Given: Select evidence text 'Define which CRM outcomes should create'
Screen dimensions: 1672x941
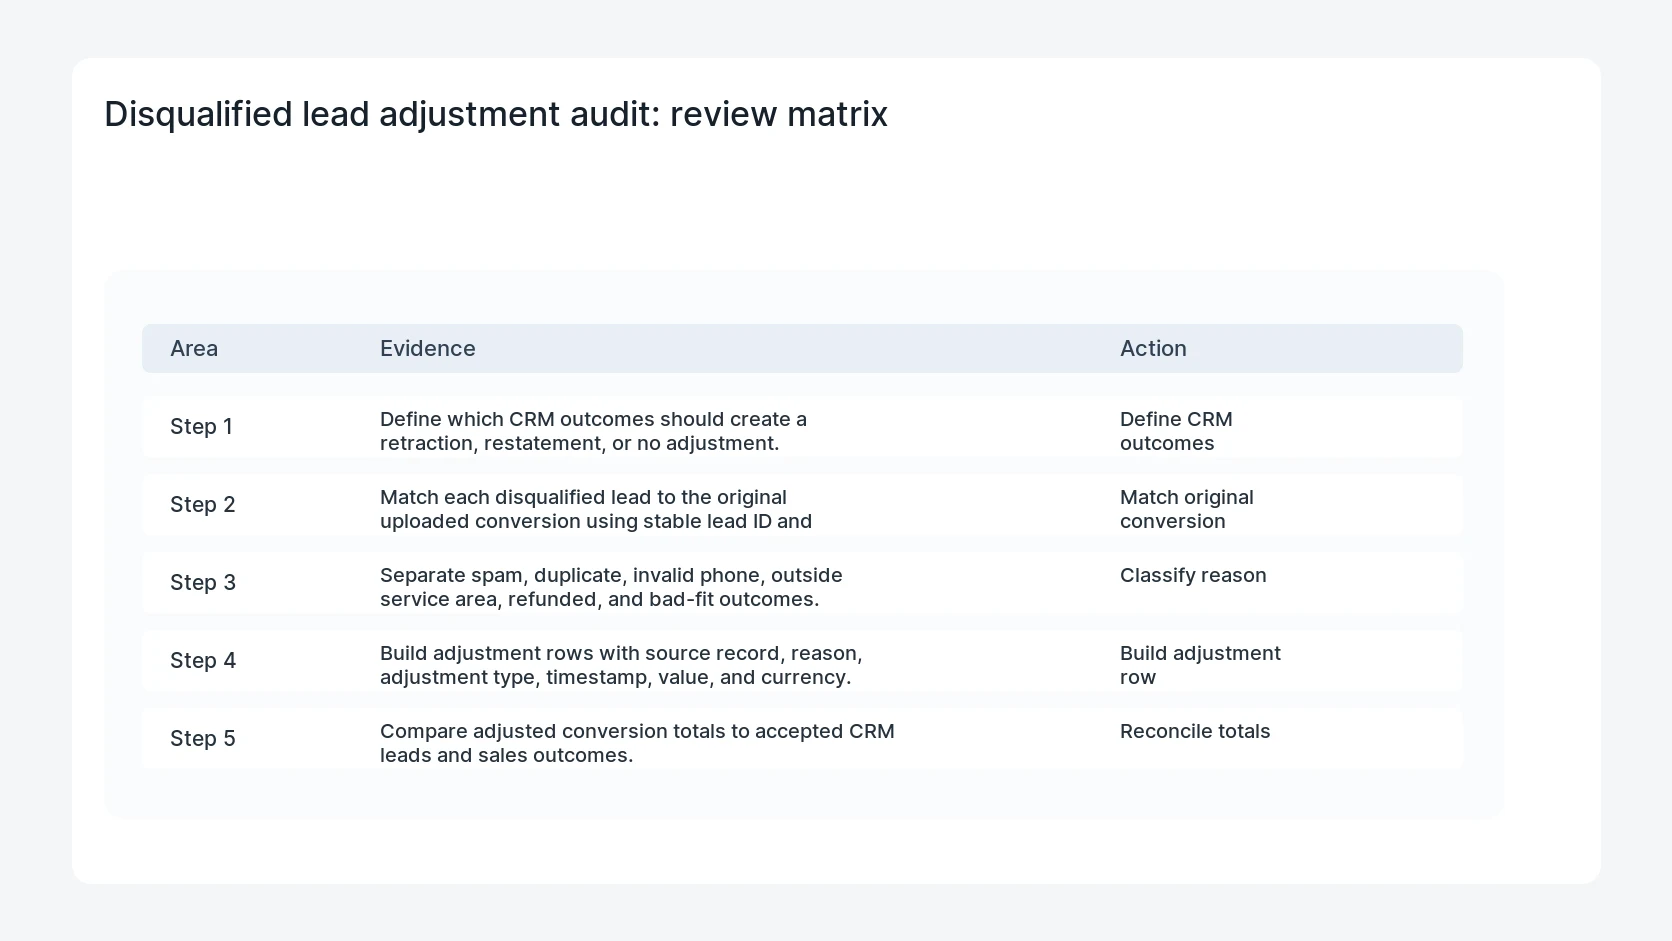Looking at the screenshot, I should point(585,419).
